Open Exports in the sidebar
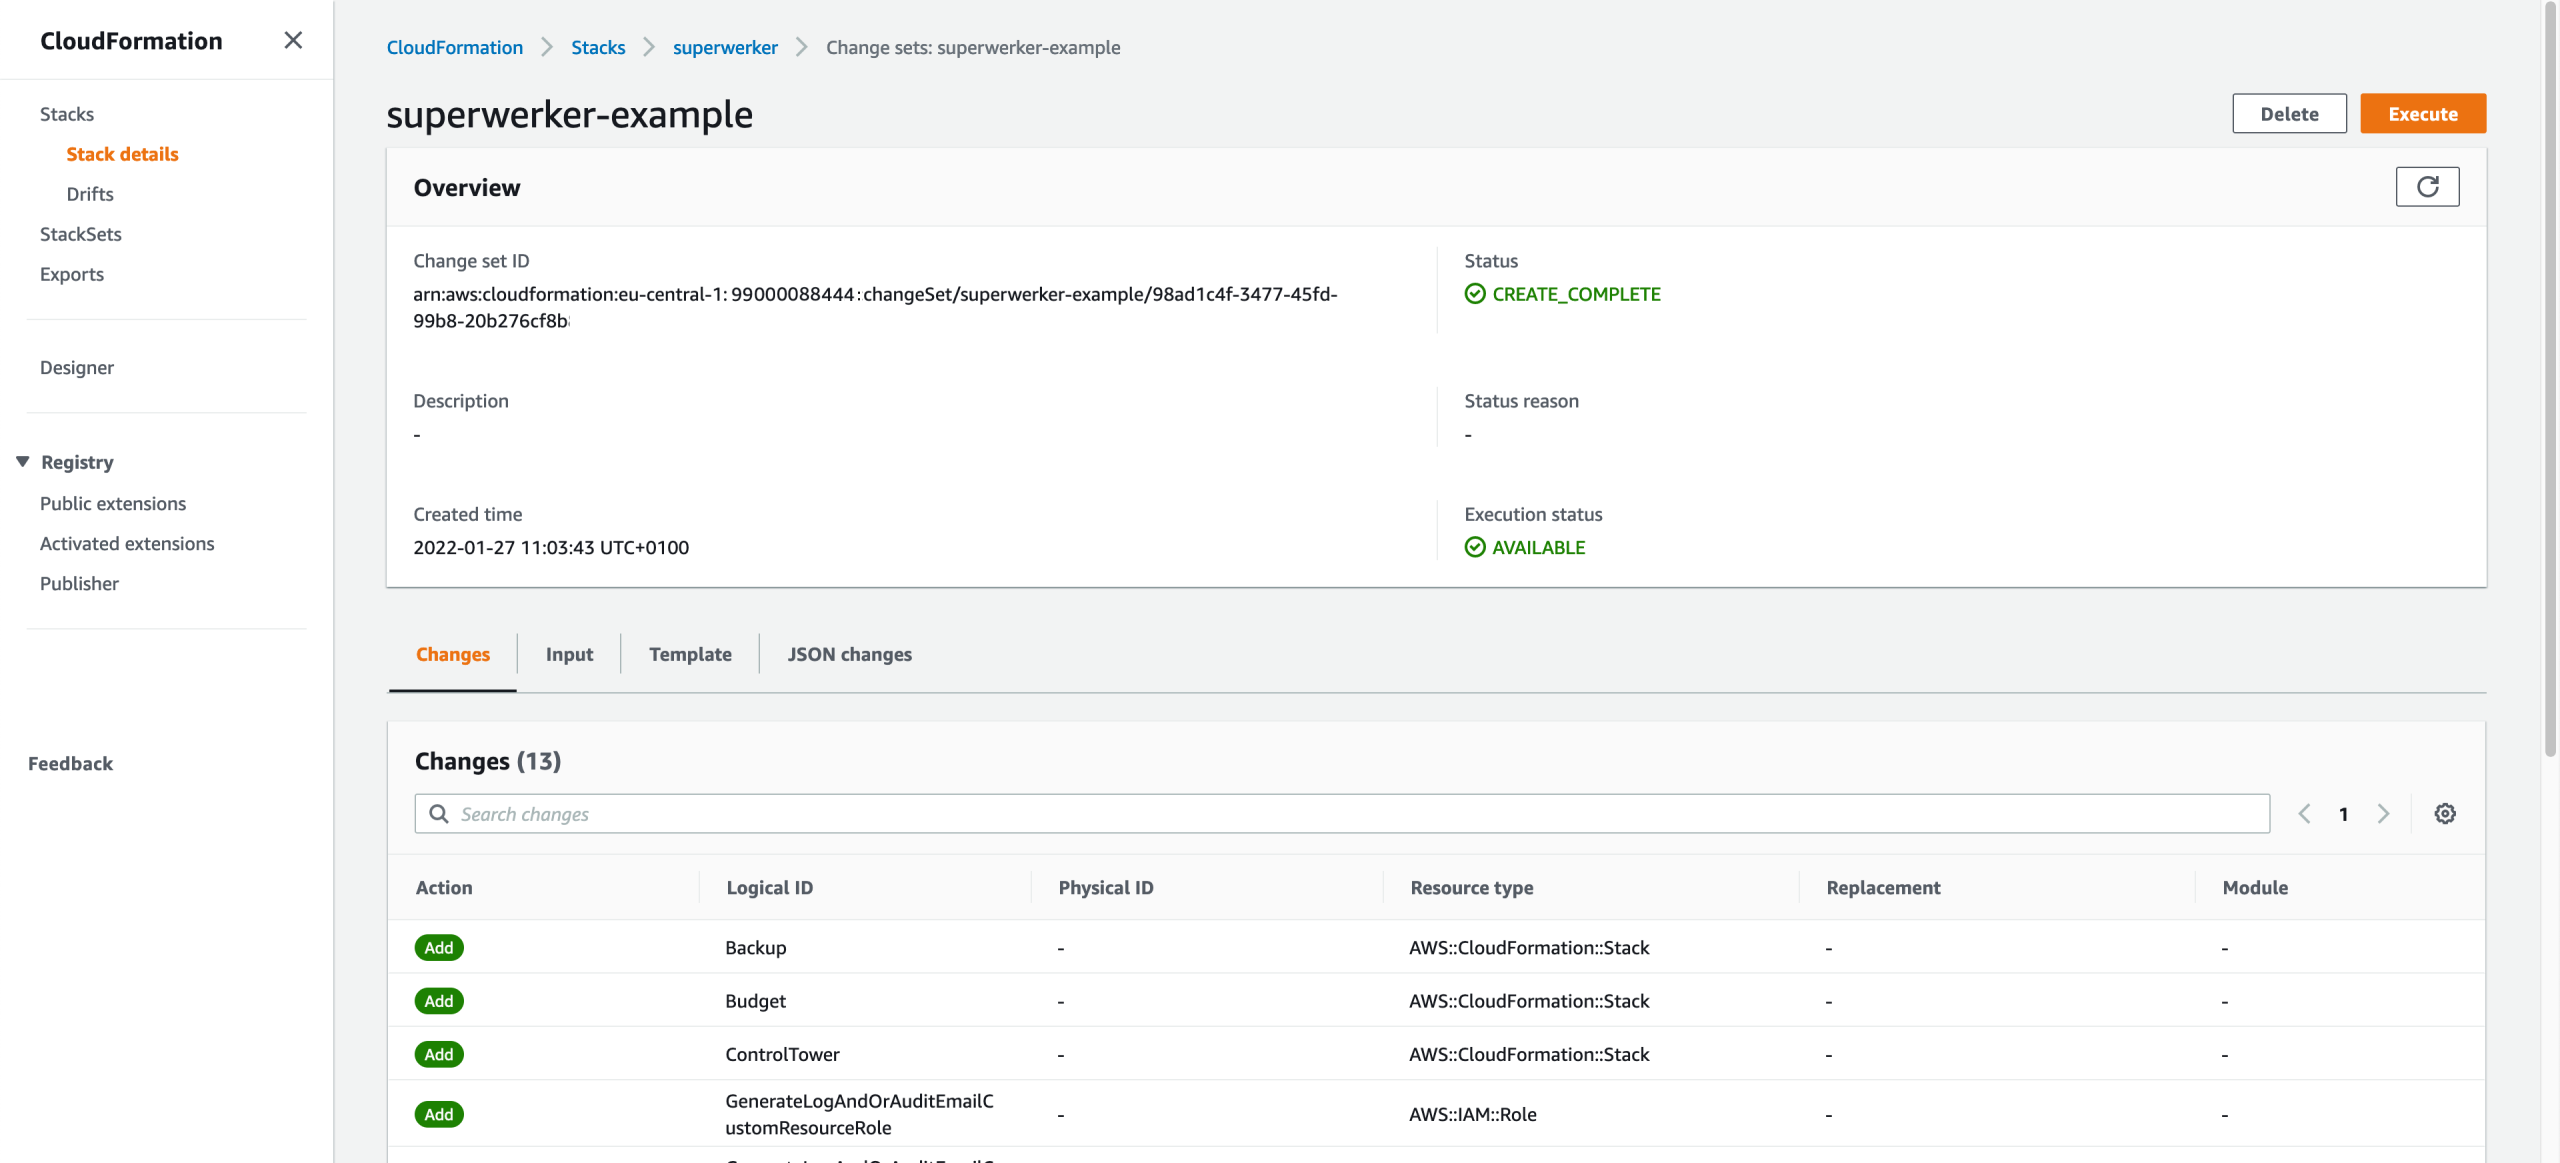This screenshot has width=2560, height=1163. (72, 274)
